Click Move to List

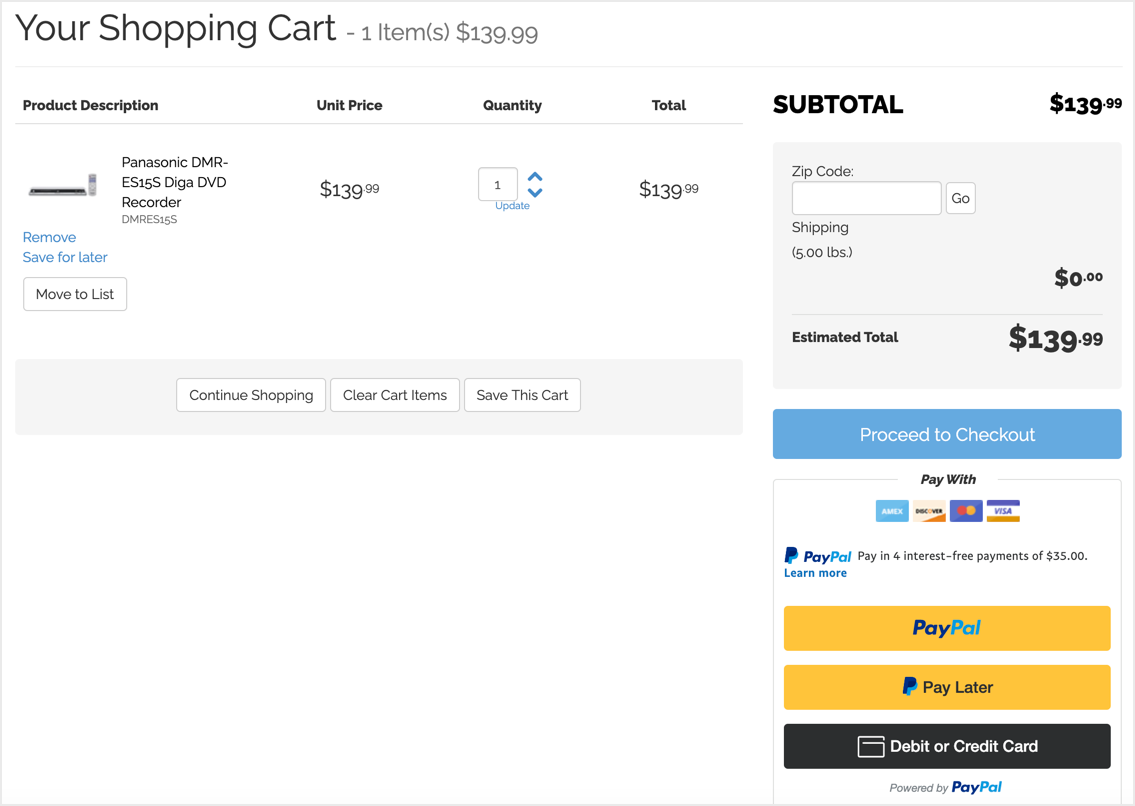click(x=74, y=293)
